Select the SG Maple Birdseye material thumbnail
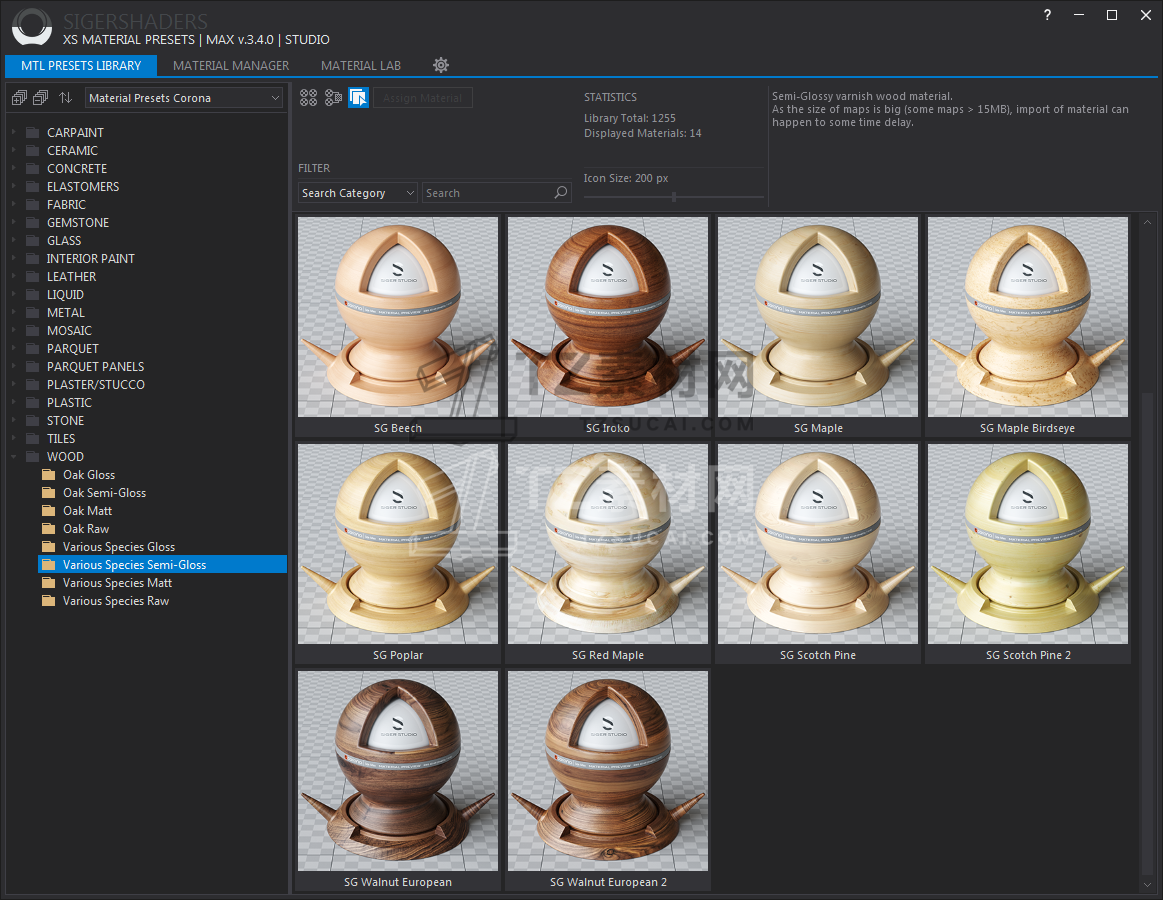Viewport: 1163px width, 900px height. pyautogui.click(x=1027, y=317)
